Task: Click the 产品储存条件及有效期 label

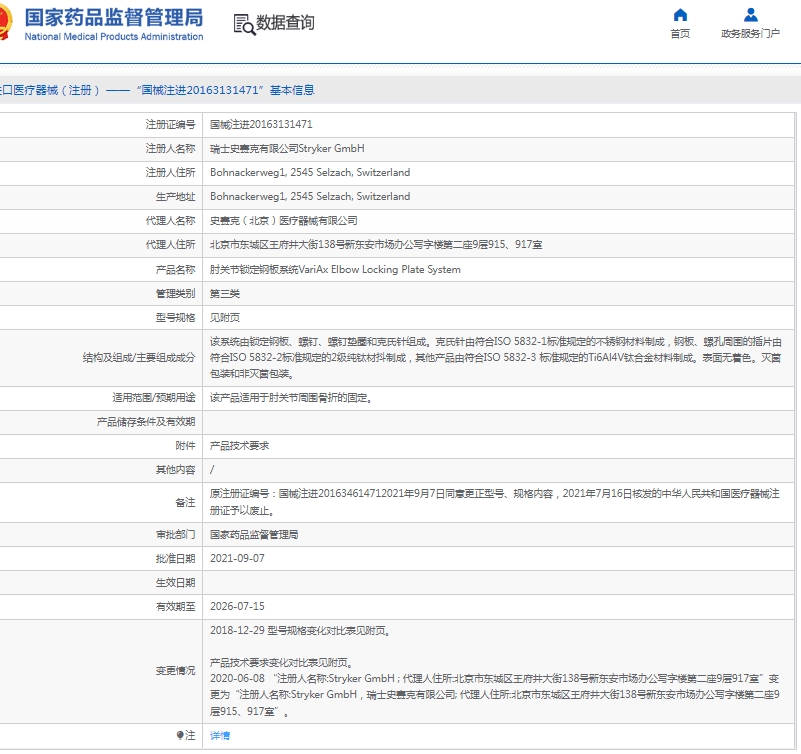Action: pyautogui.click(x=146, y=421)
